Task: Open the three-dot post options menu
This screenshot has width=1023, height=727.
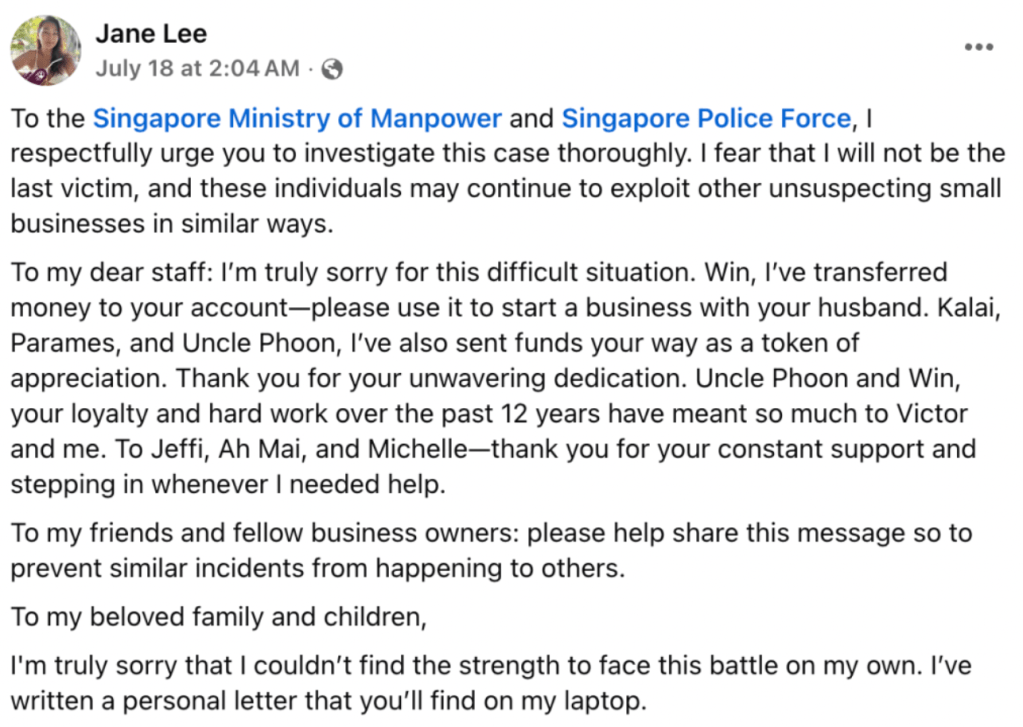Action: coord(978,48)
